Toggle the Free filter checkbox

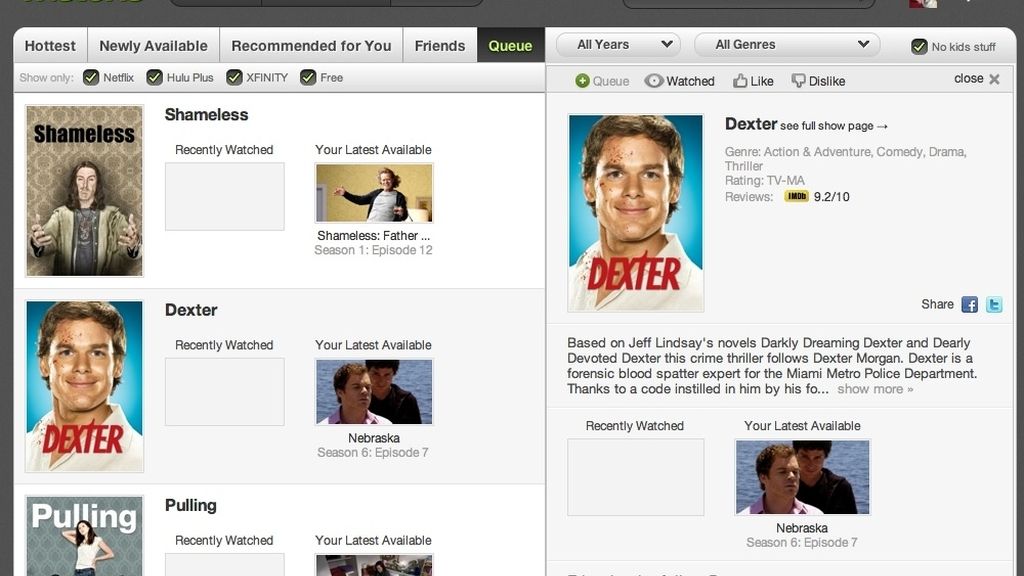308,78
